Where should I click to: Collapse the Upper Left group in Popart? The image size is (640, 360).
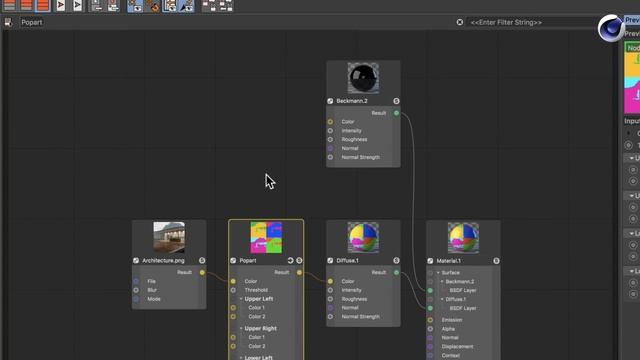(241, 299)
